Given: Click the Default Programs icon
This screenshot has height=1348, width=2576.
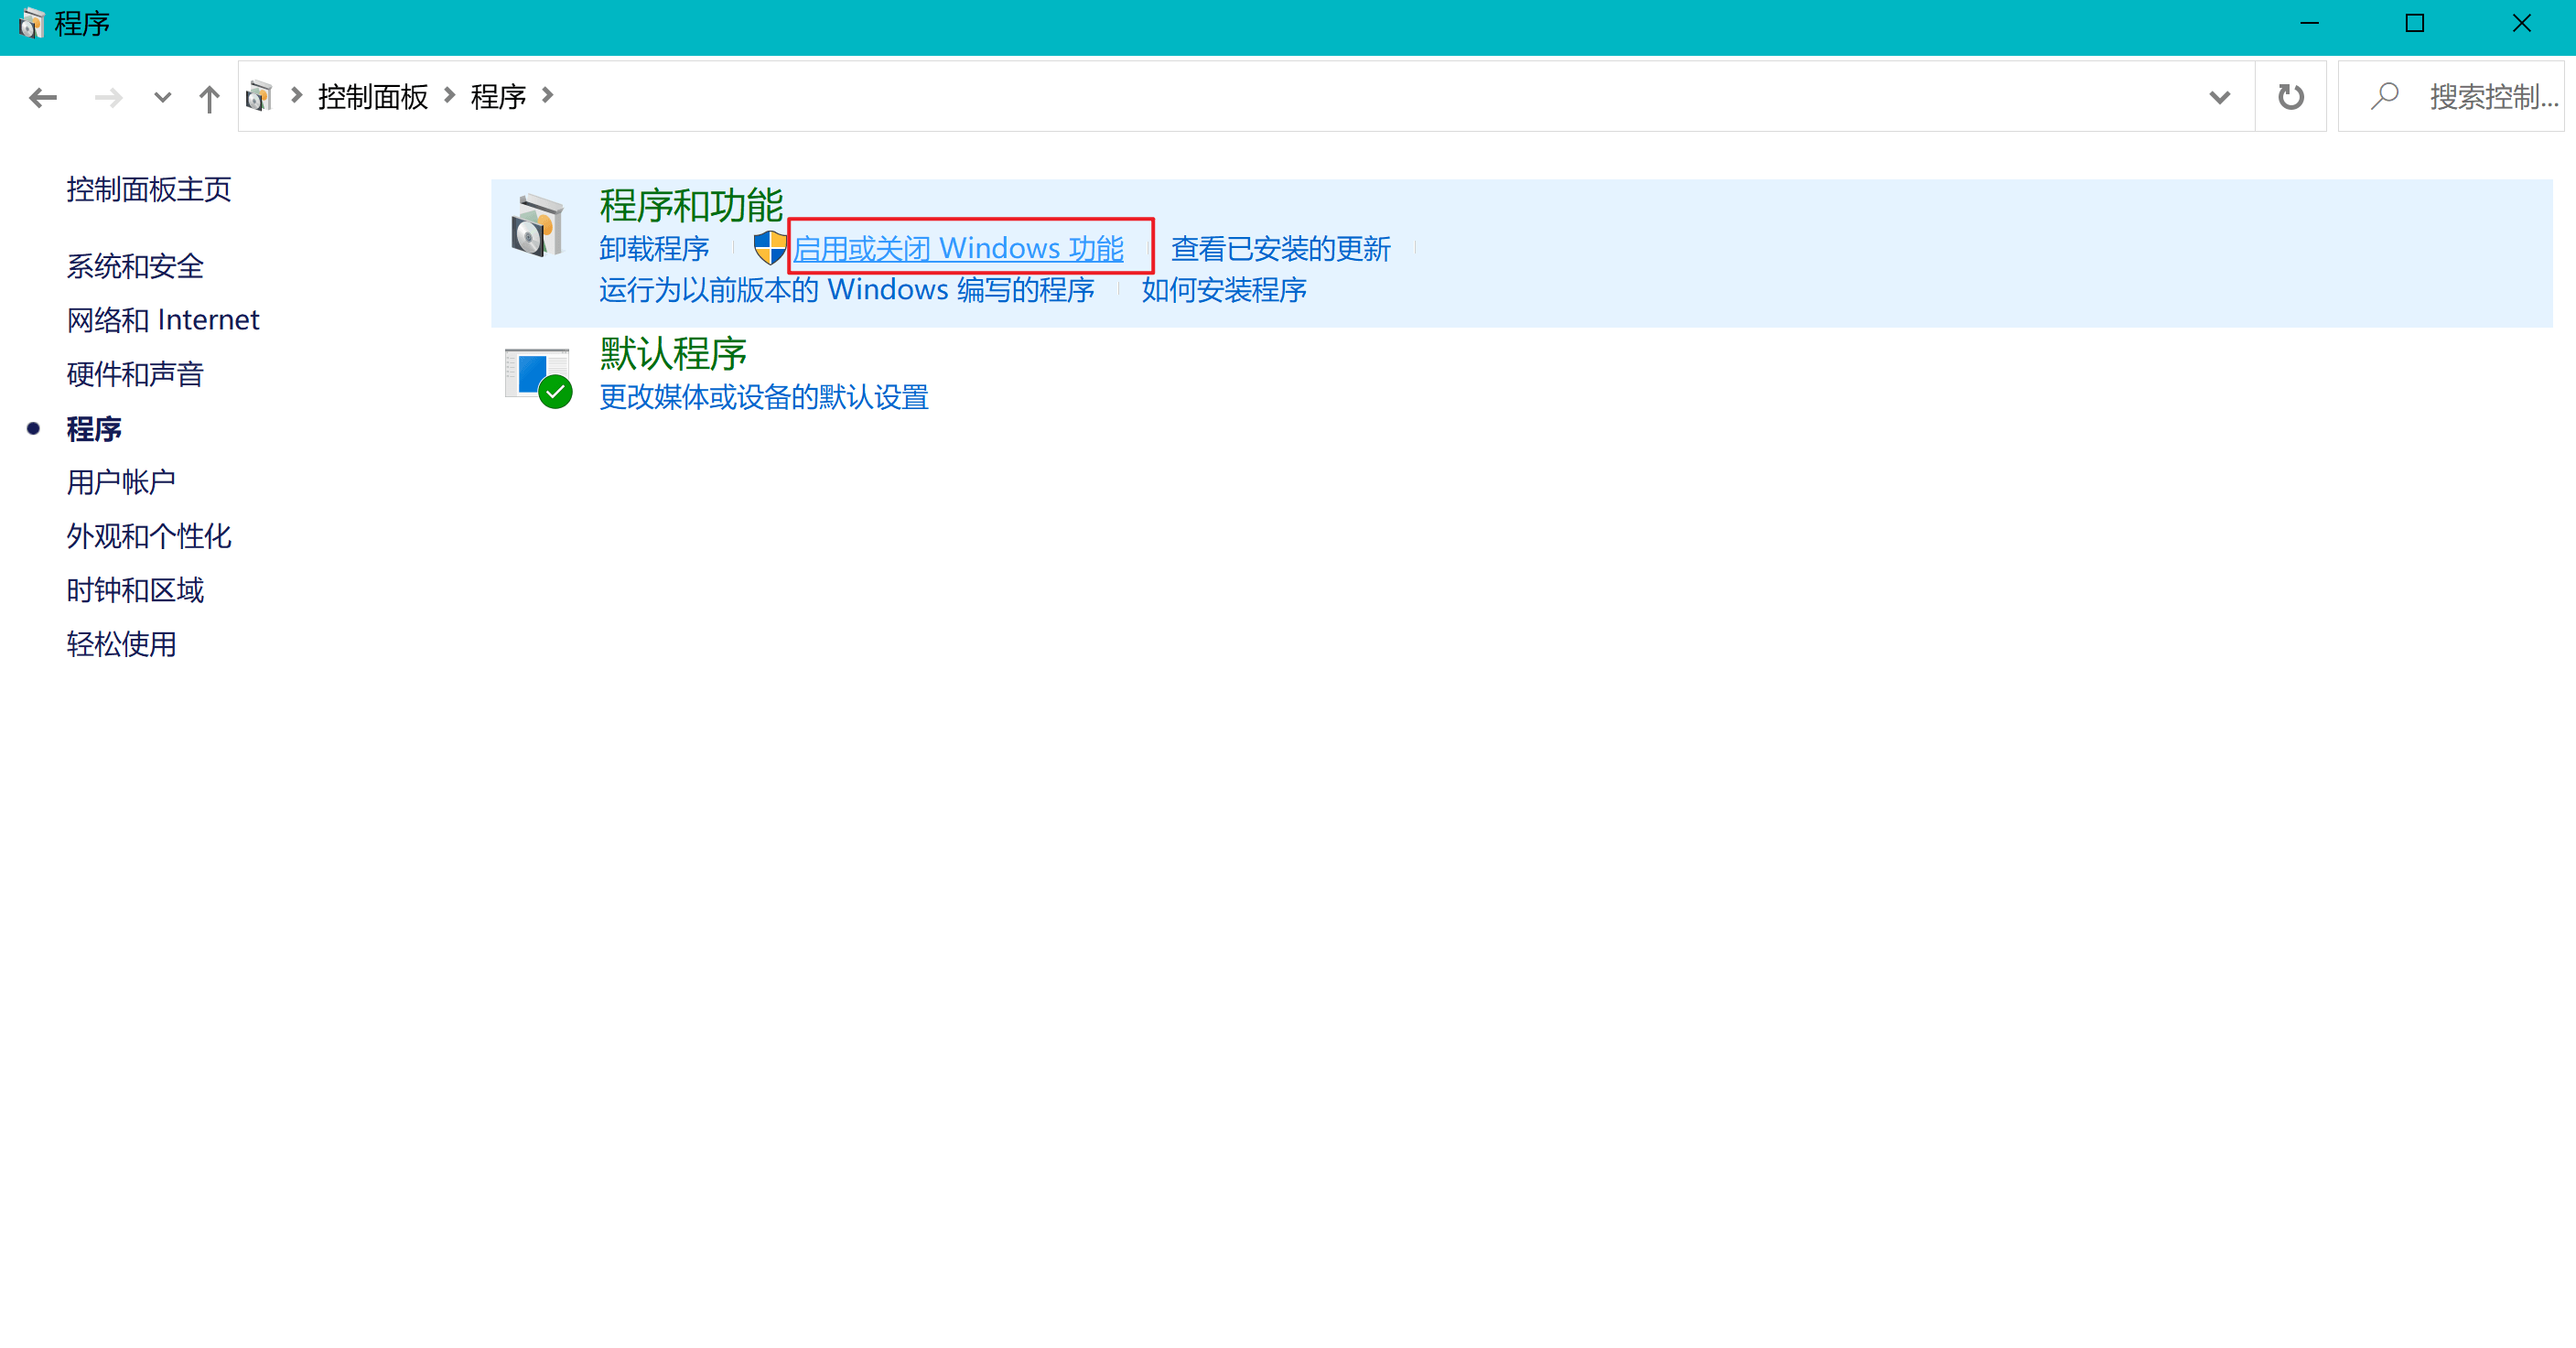Looking at the screenshot, I should [539, 377].
